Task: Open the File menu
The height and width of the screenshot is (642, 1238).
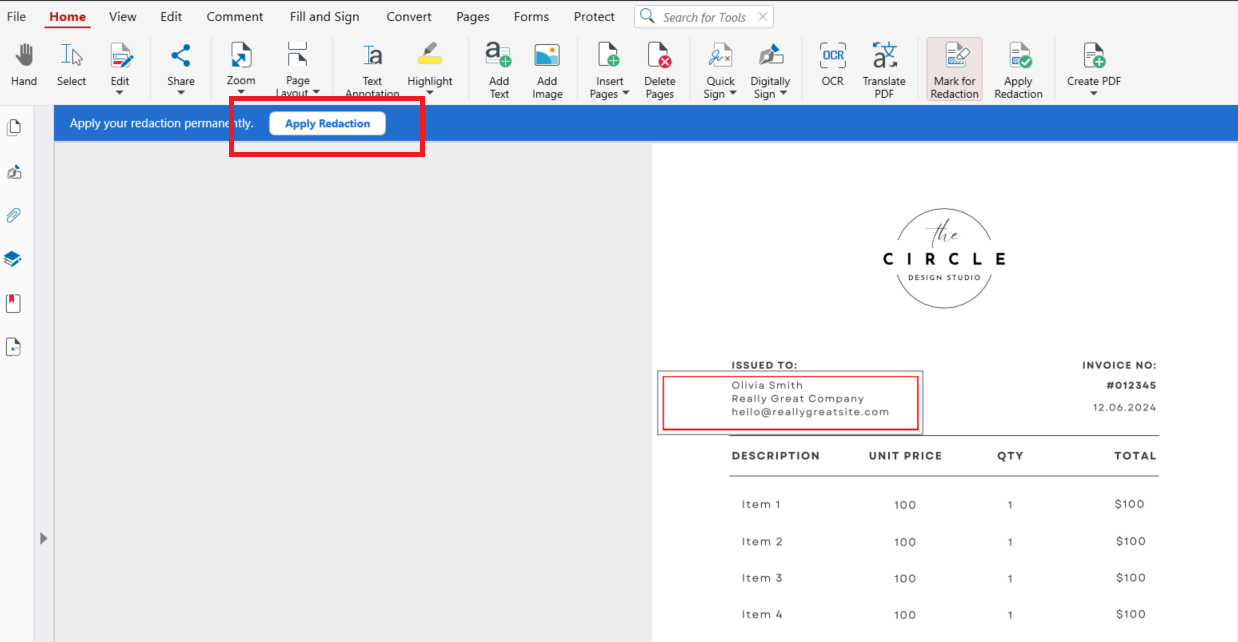Action: (16, 16)
